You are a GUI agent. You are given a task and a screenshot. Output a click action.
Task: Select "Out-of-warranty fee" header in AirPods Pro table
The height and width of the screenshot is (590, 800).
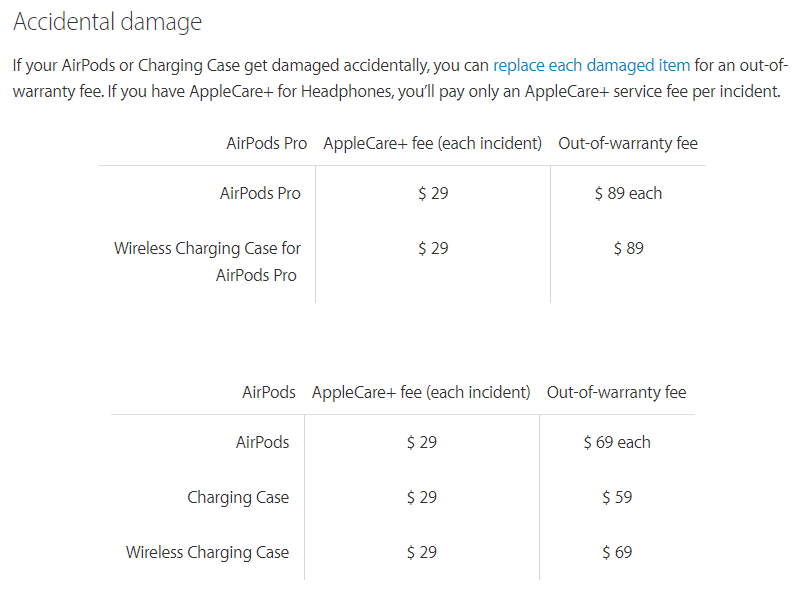(628, 143)
